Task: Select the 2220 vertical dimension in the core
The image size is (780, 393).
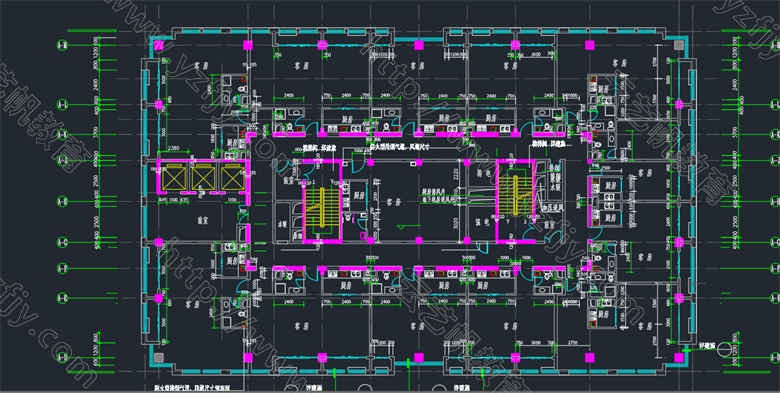Action: [455, 174]
